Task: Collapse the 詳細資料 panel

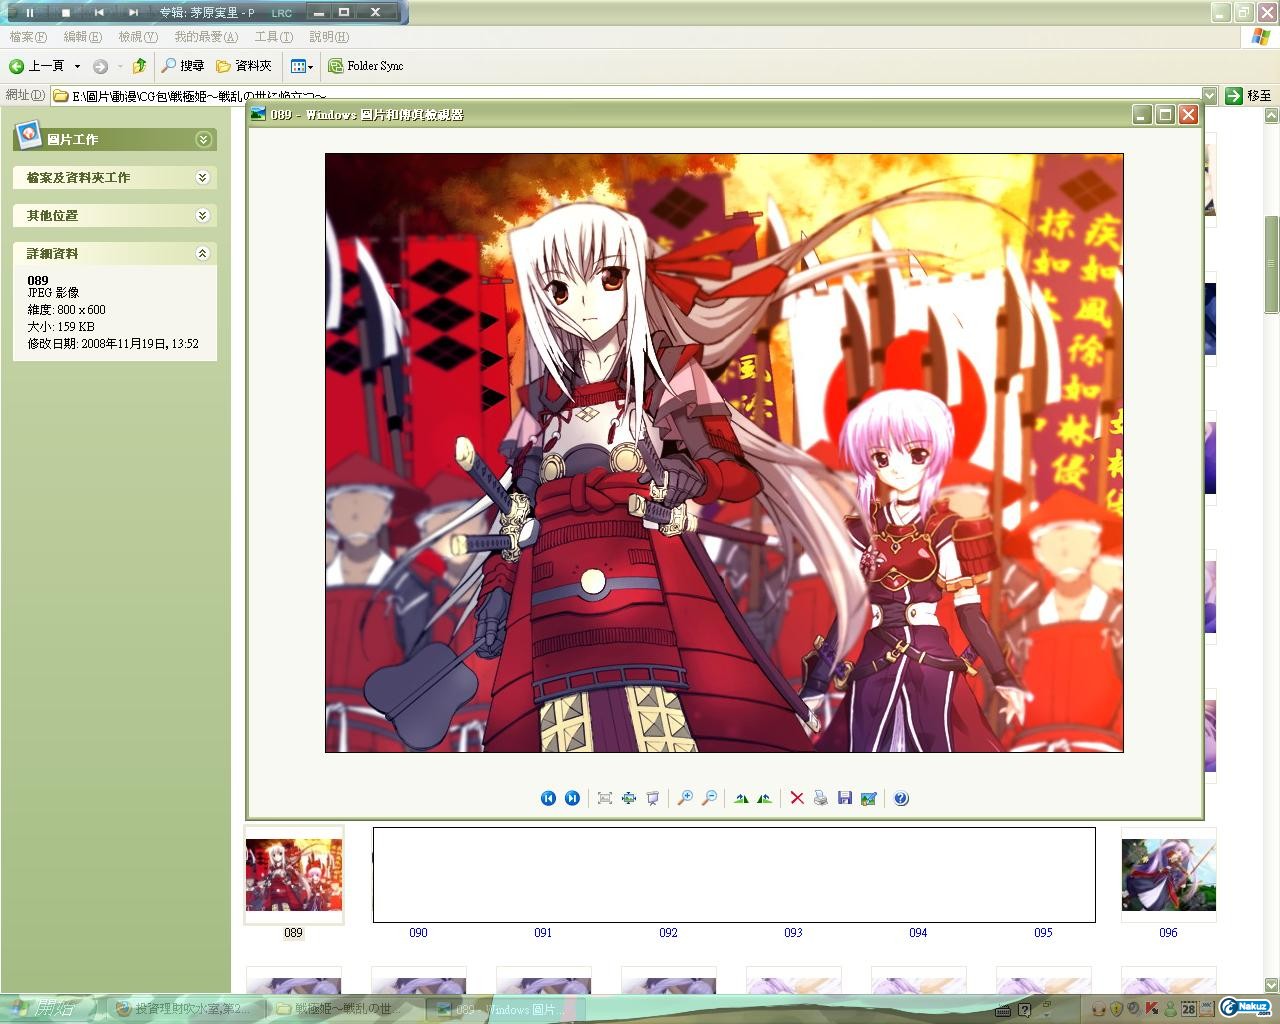Action: pyautogui.click(x=202, y=253)
